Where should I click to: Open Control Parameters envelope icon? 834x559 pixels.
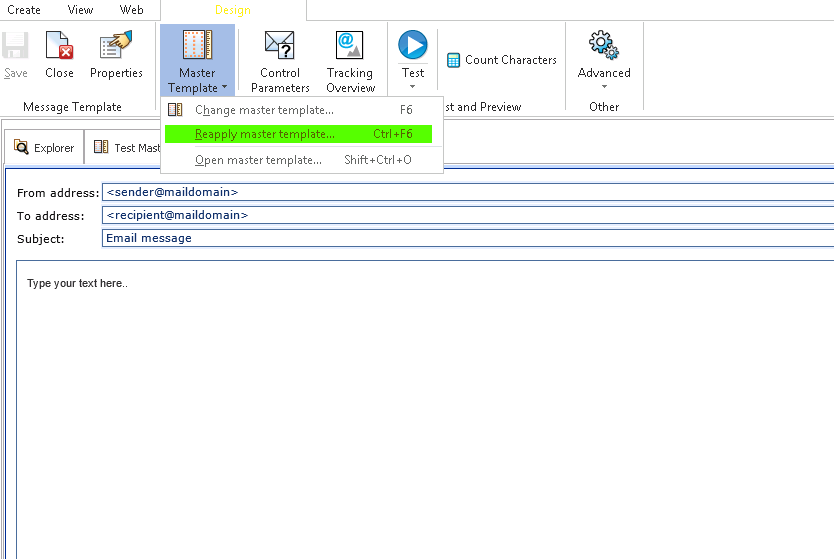pos(280,45)
